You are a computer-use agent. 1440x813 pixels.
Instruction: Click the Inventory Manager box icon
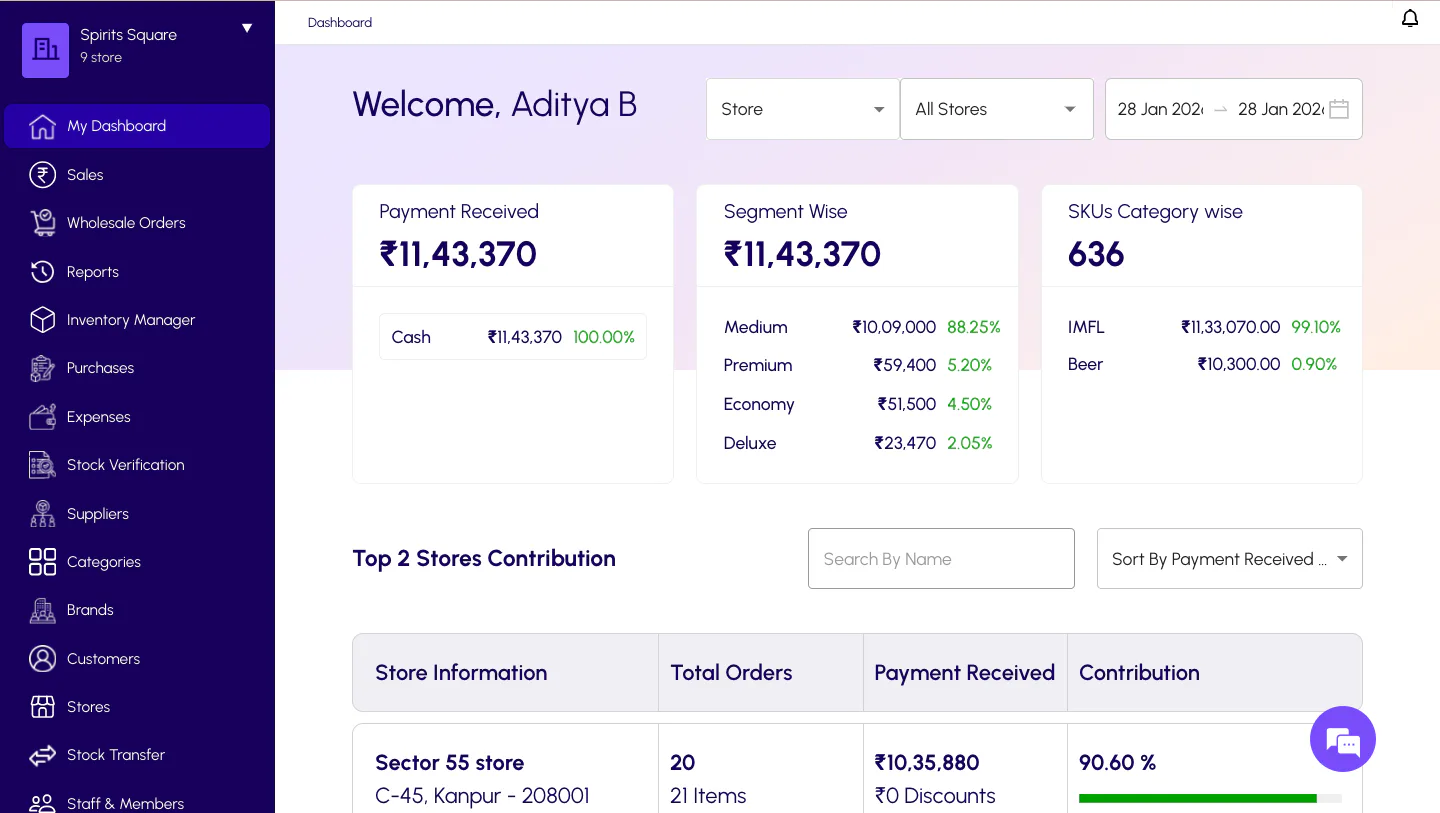point(42,320)
